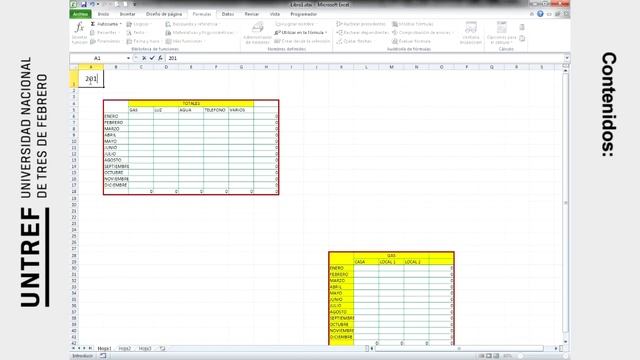Confirm the entry with the check mark
The image size is (640, 360).
pos(152,58)
